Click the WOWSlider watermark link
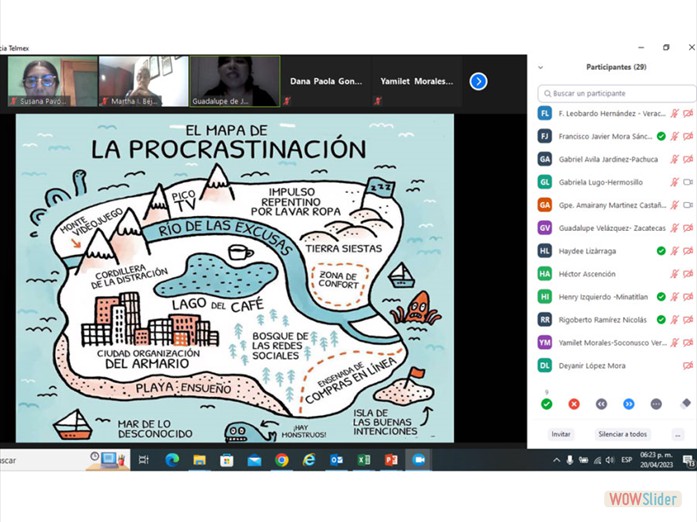 [x=643, y=499]
